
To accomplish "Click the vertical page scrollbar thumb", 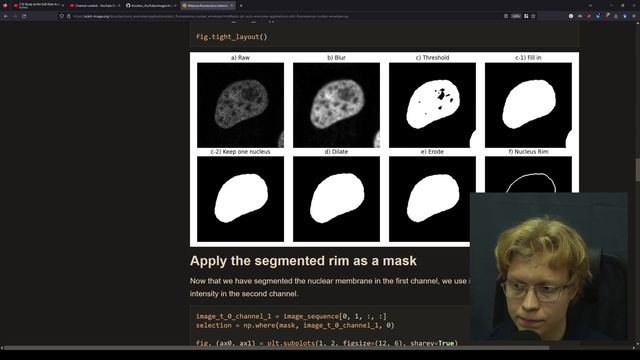I will coord(638,170).
